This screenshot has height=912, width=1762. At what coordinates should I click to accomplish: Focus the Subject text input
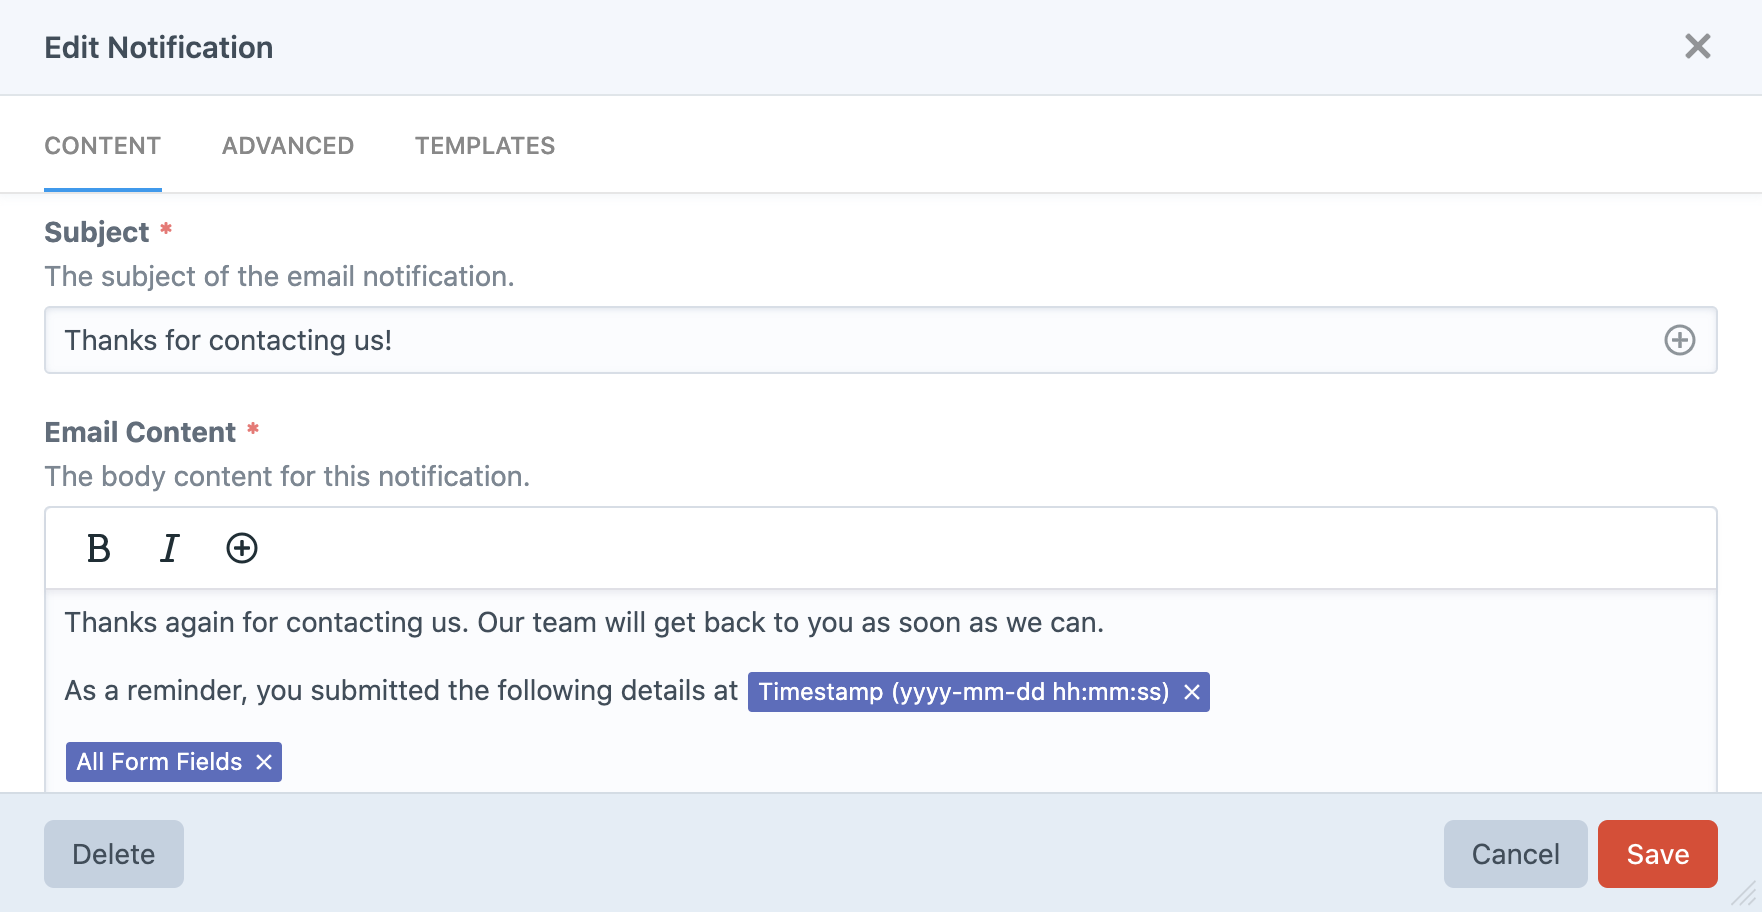click(850, 340)
